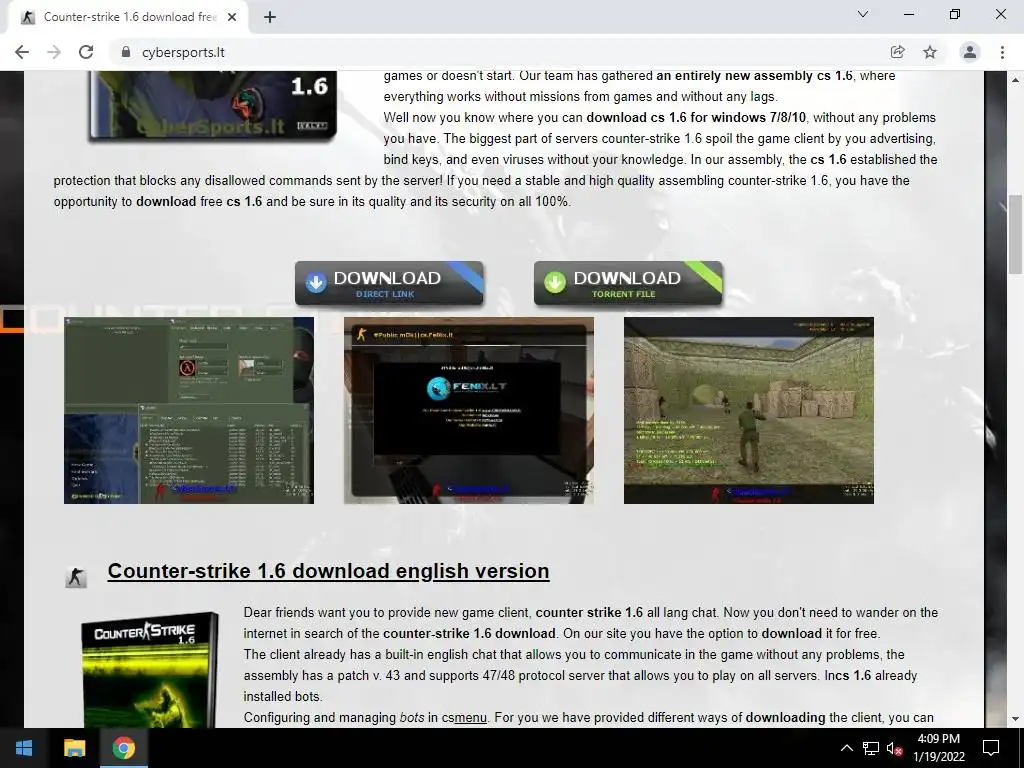Click the forward navigation arrow
1024x768 pixels.
pos(54,52)
